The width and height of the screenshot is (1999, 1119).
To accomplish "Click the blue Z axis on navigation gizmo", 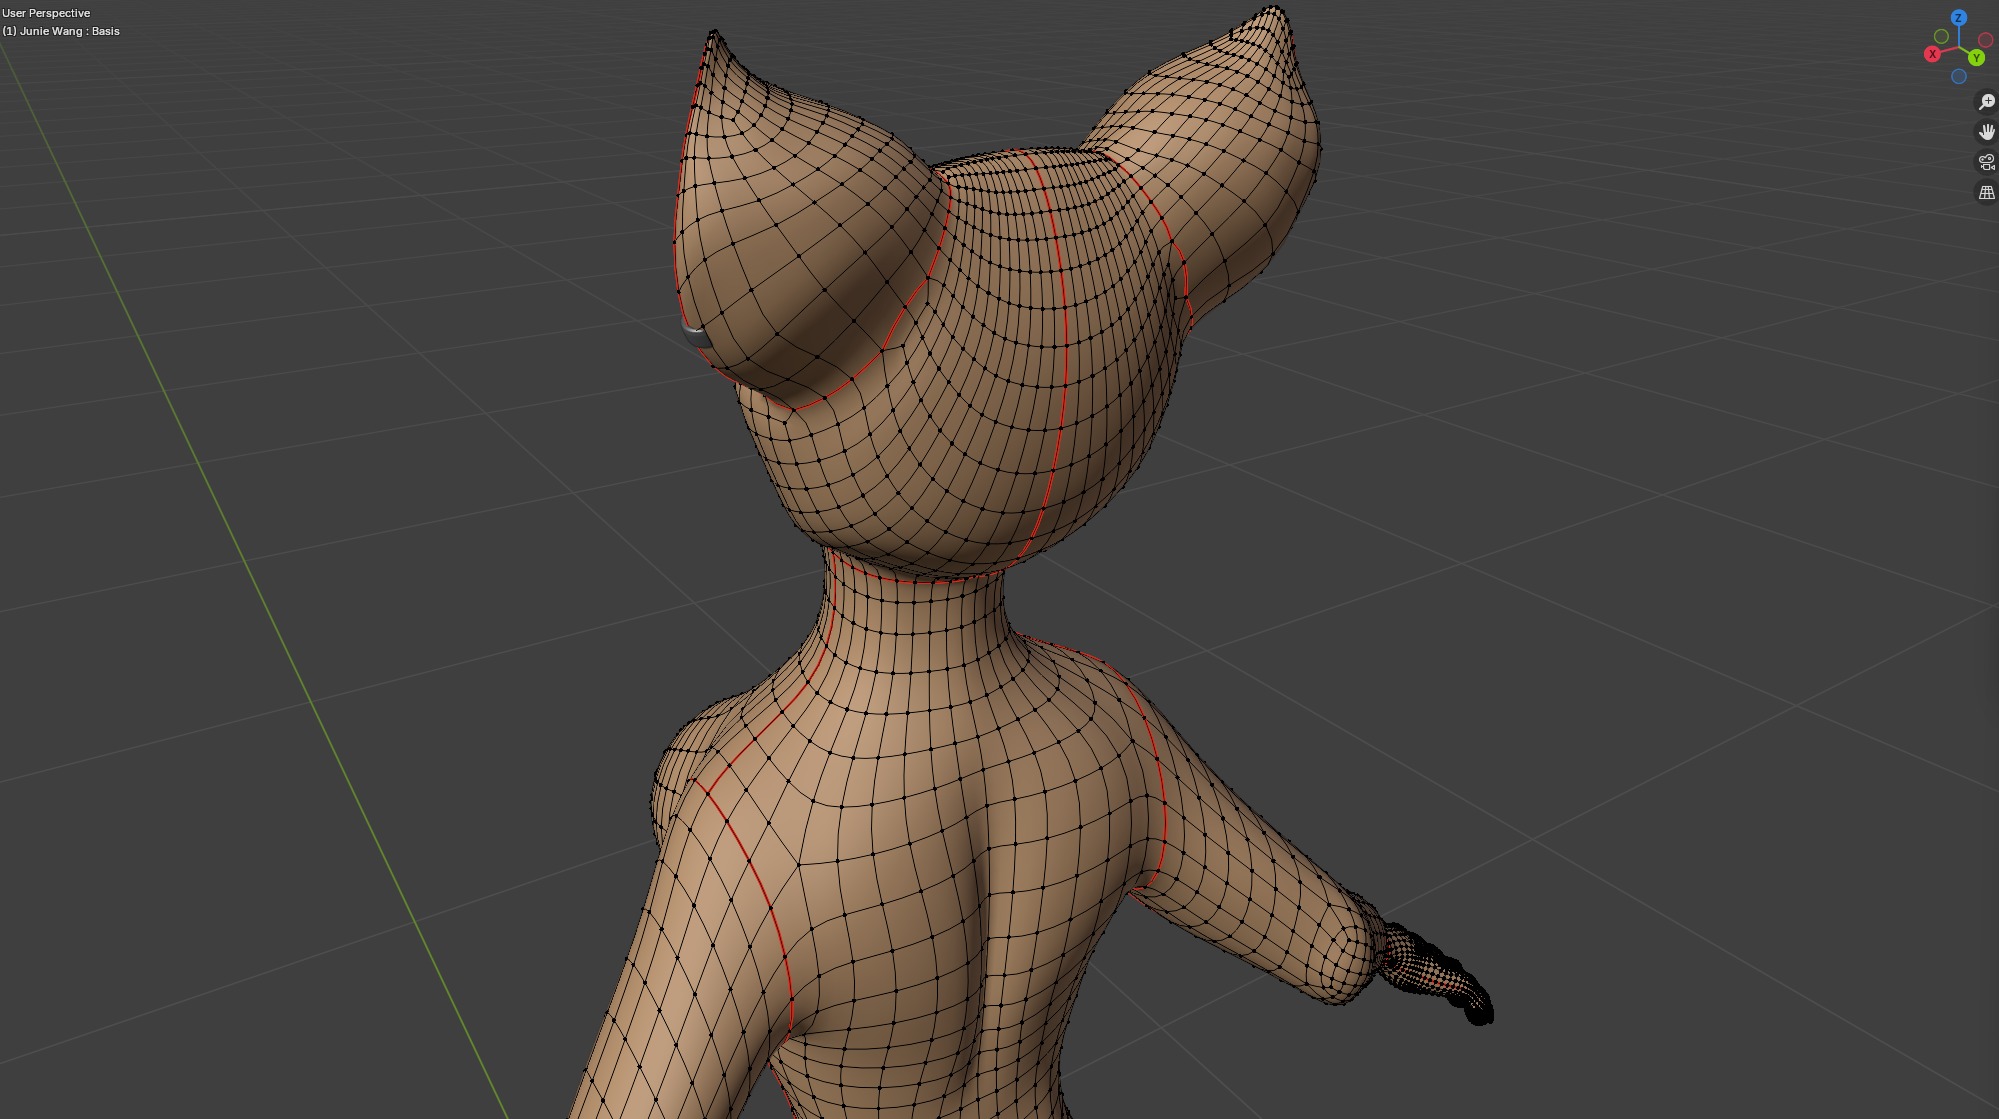I will pos(1959,18).
